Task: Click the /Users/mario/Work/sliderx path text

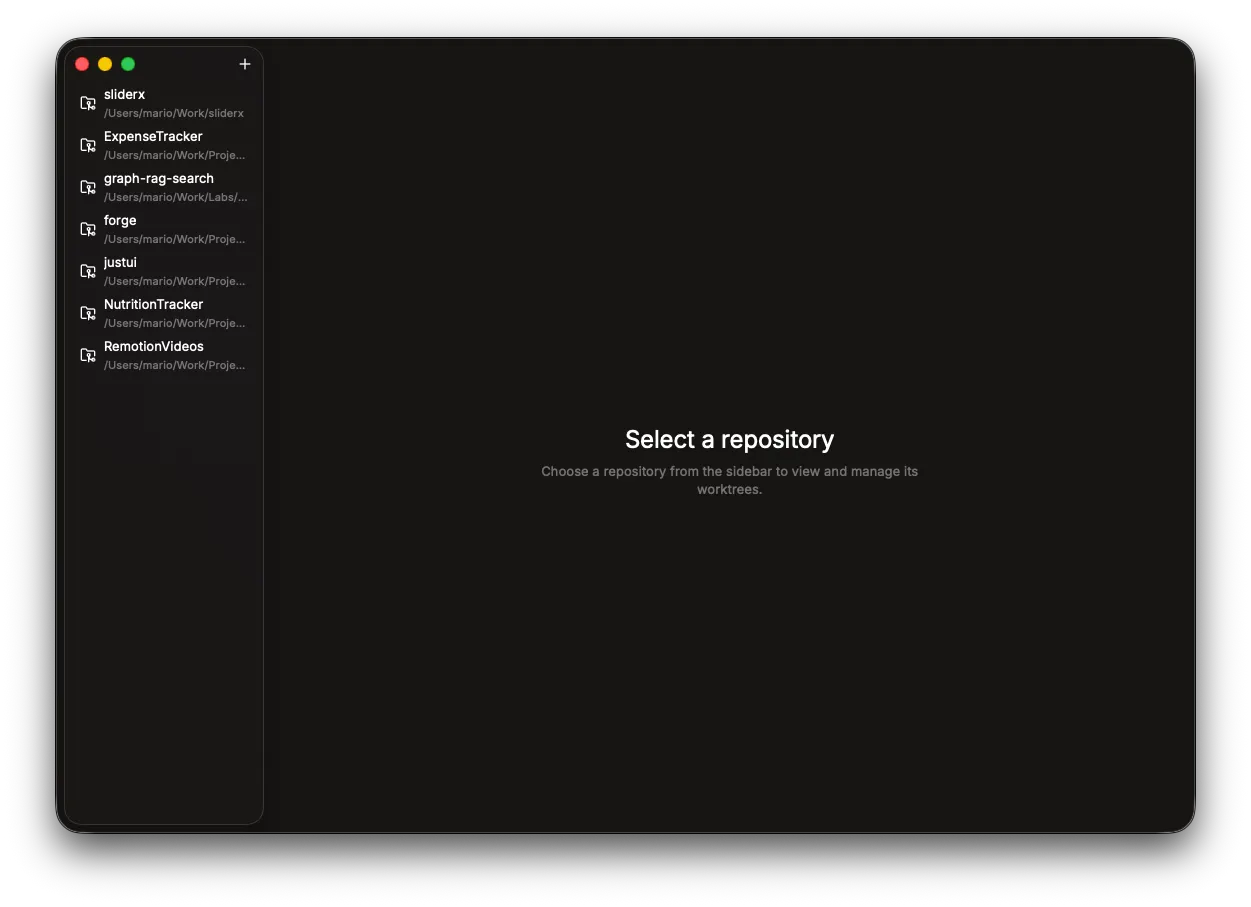Action: point(174,113)
